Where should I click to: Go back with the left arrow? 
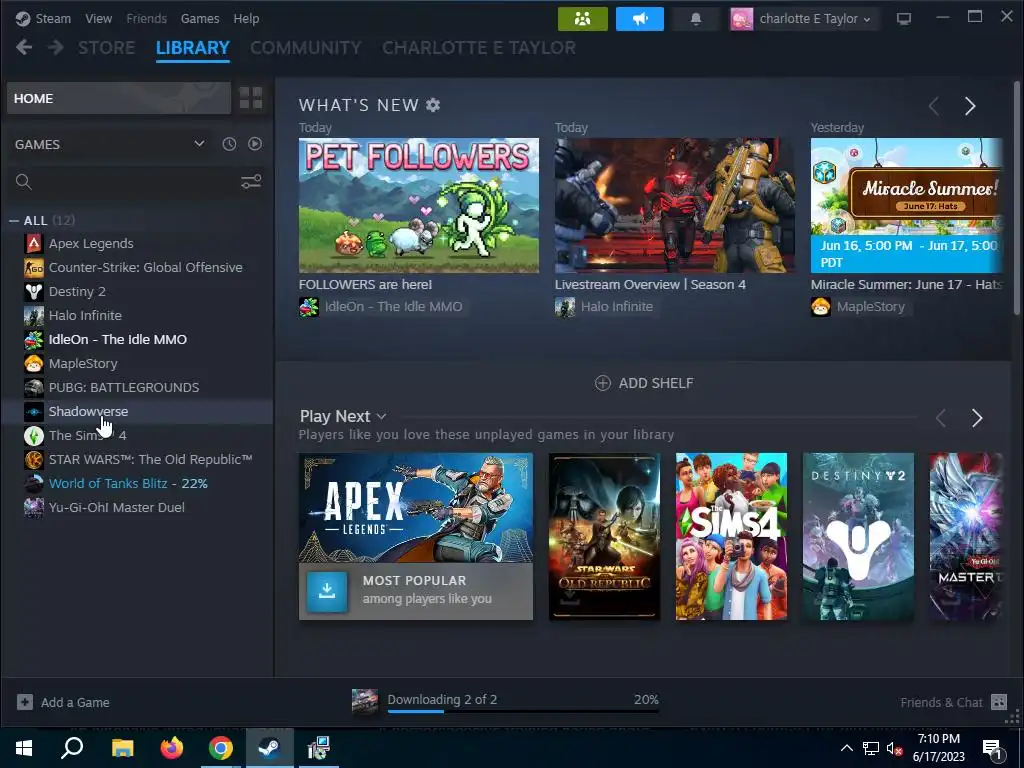(24, 47)
